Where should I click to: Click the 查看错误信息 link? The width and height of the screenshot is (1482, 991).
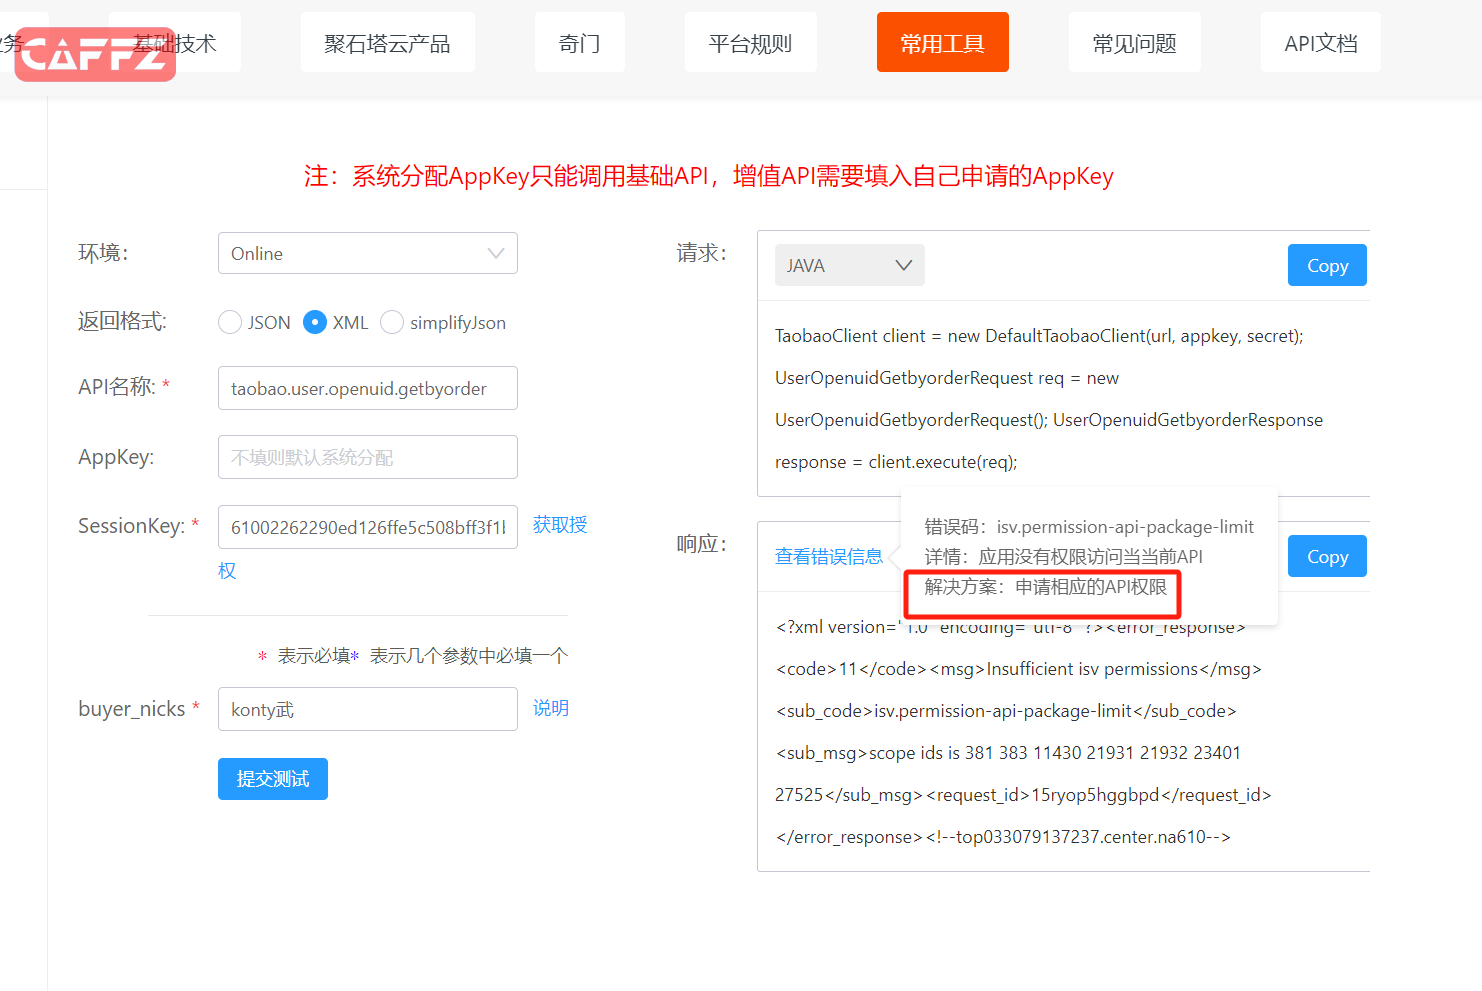click(828, 556)
